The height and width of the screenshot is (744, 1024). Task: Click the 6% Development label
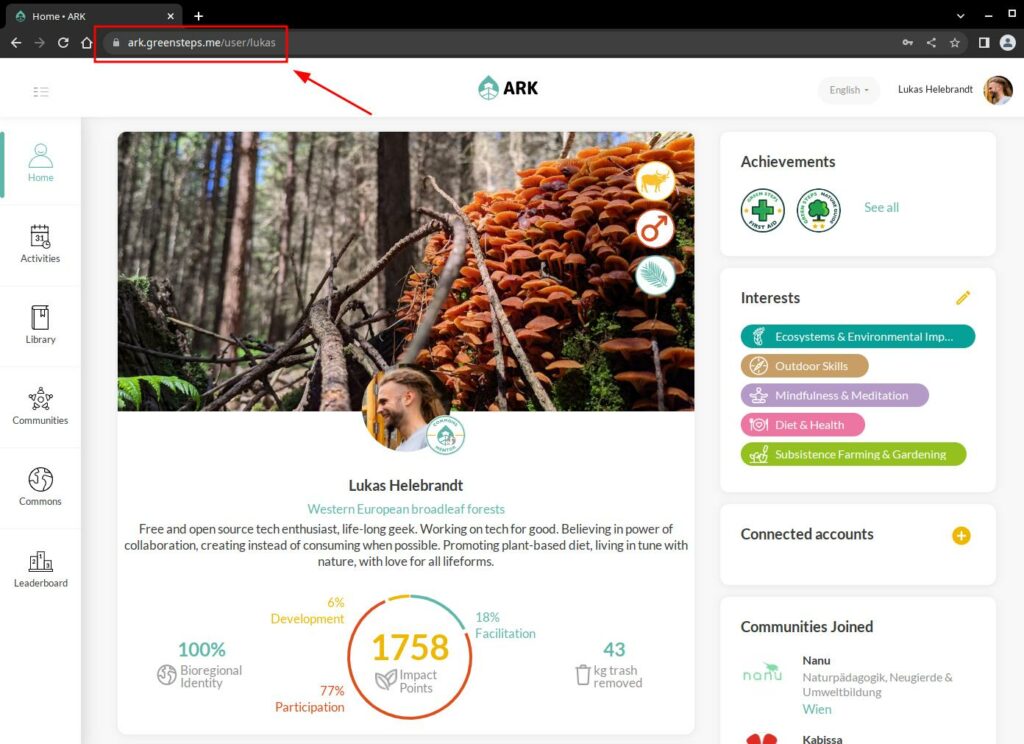point(307,610)
